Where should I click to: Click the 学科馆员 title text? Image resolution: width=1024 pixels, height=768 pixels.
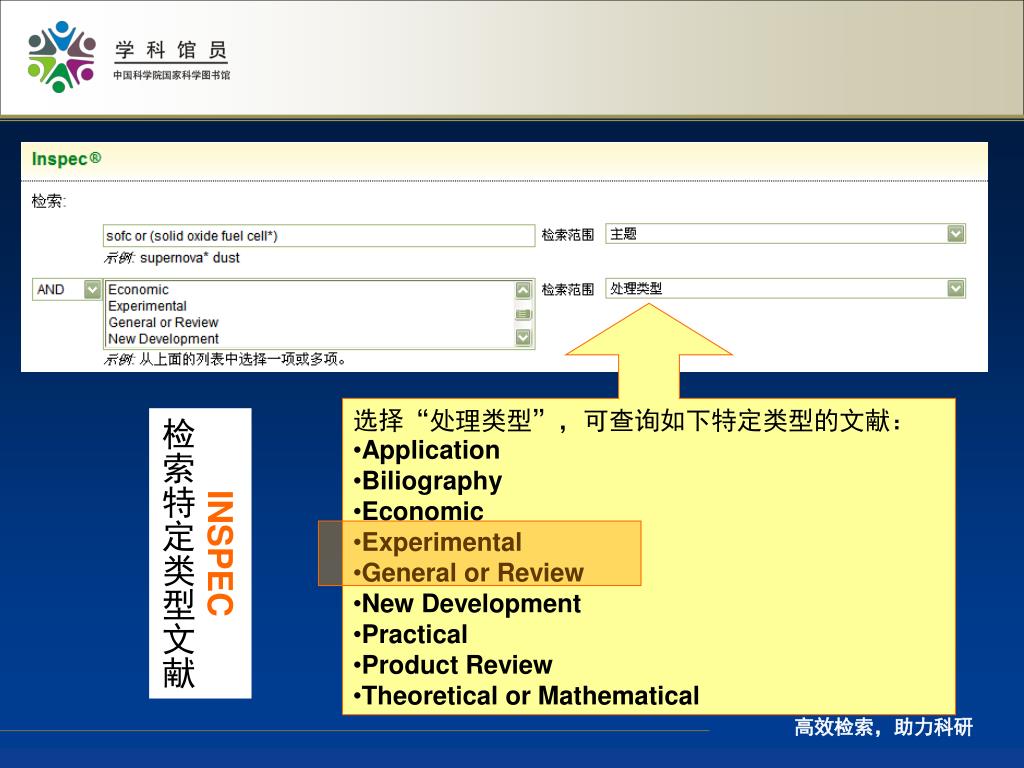pos(171,50)
